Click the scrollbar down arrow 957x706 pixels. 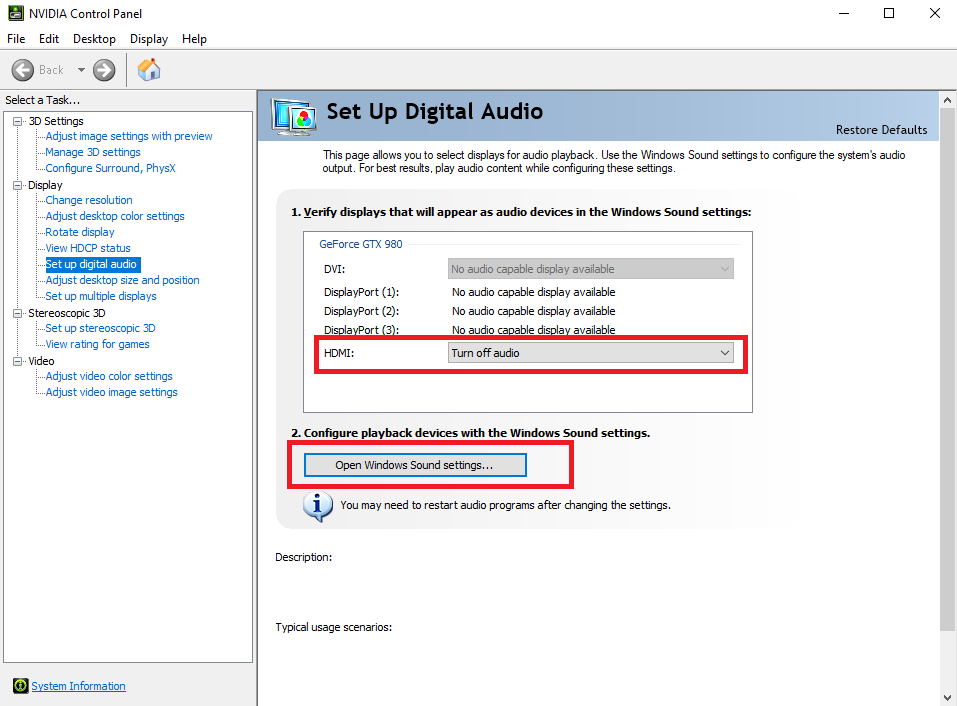click(947, 697)
